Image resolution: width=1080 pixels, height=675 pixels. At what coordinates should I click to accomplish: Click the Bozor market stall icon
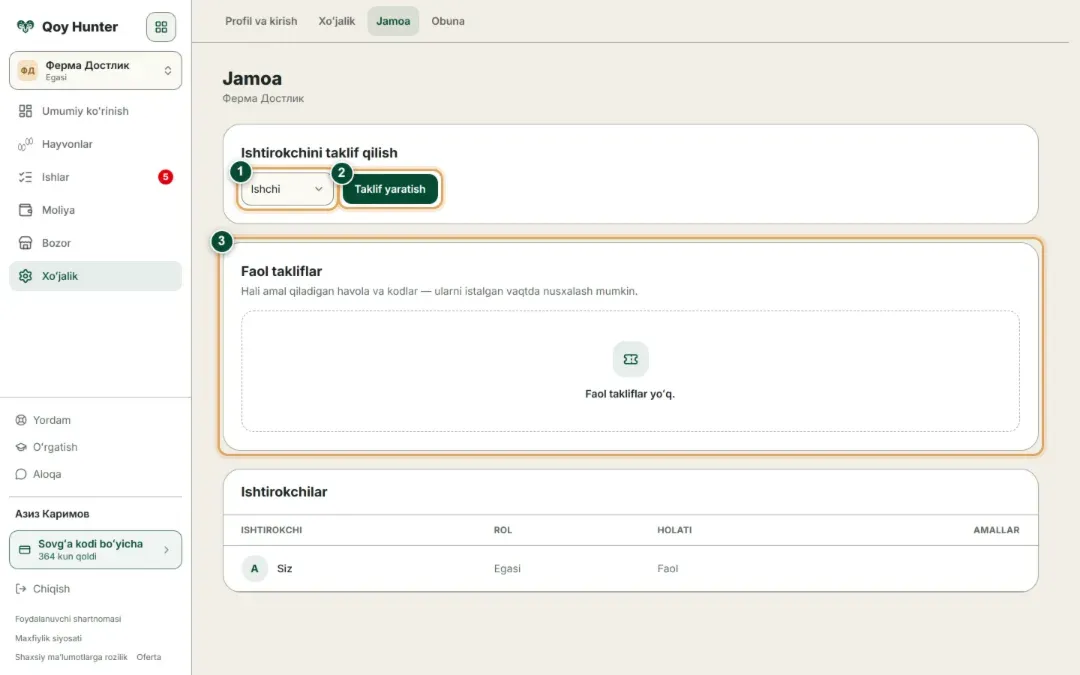pos(25,243)
